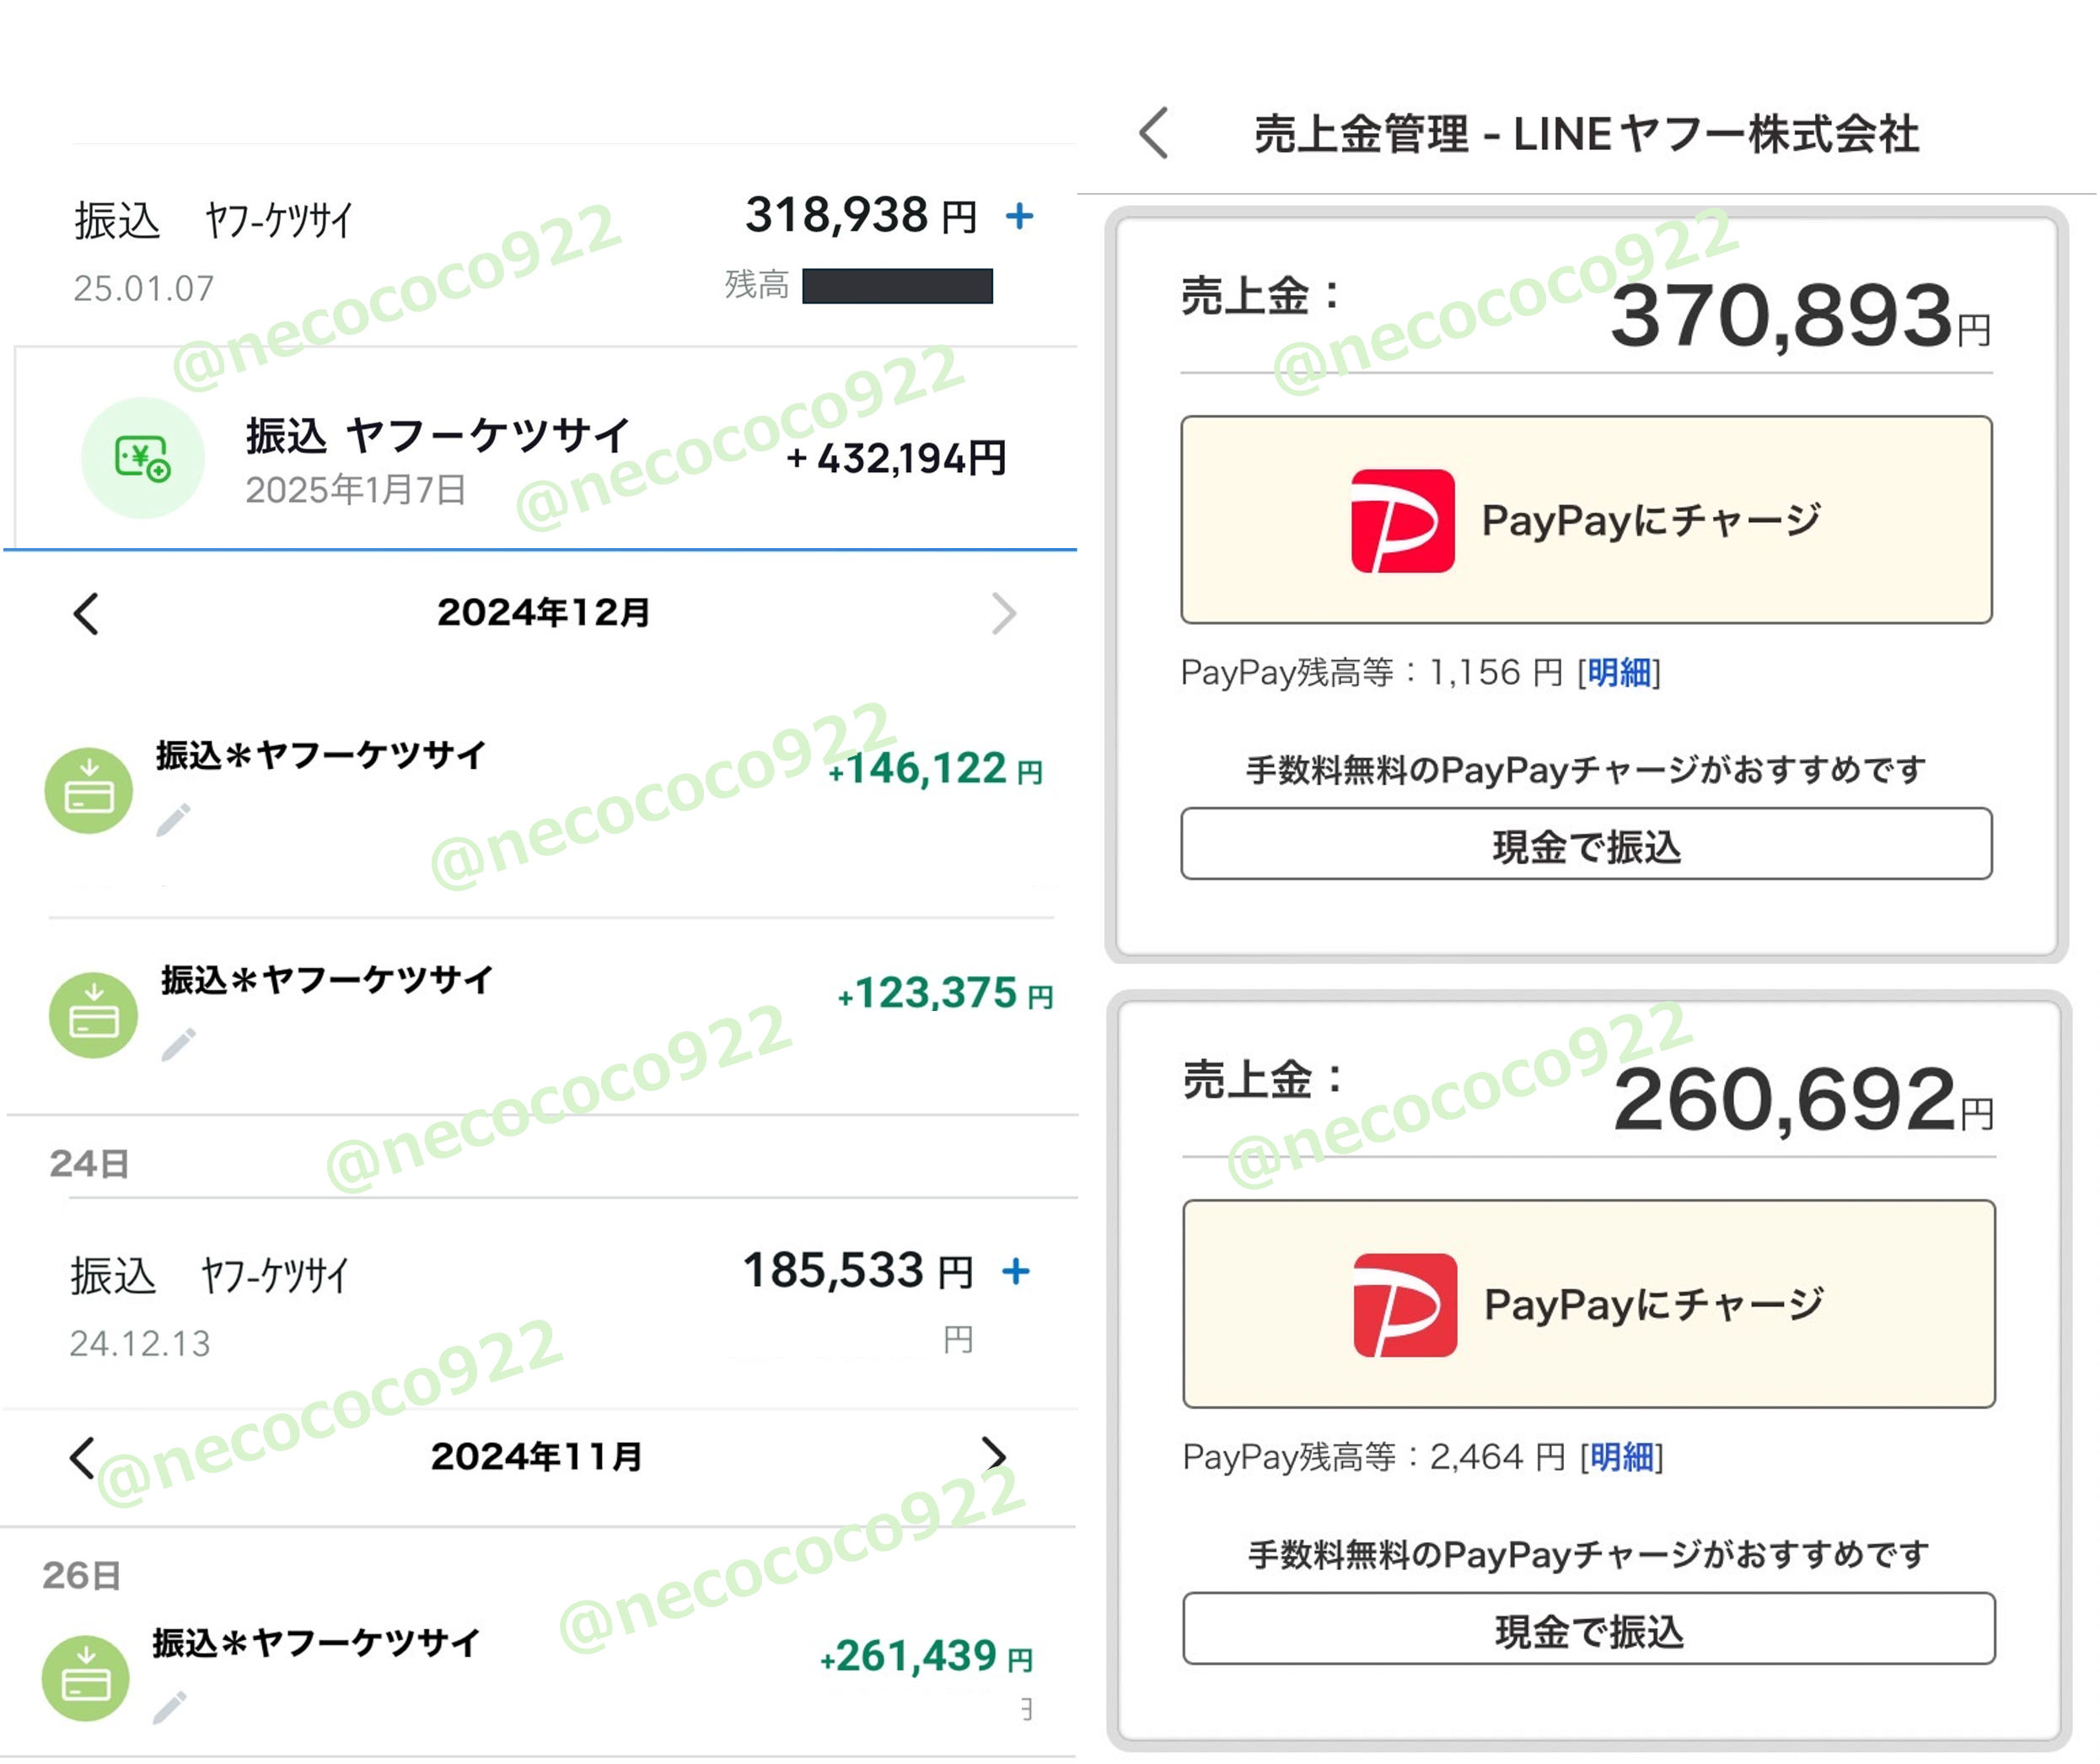Tap the 2025年1月7日 date label

pyautogui.click(x=355, y=490)
